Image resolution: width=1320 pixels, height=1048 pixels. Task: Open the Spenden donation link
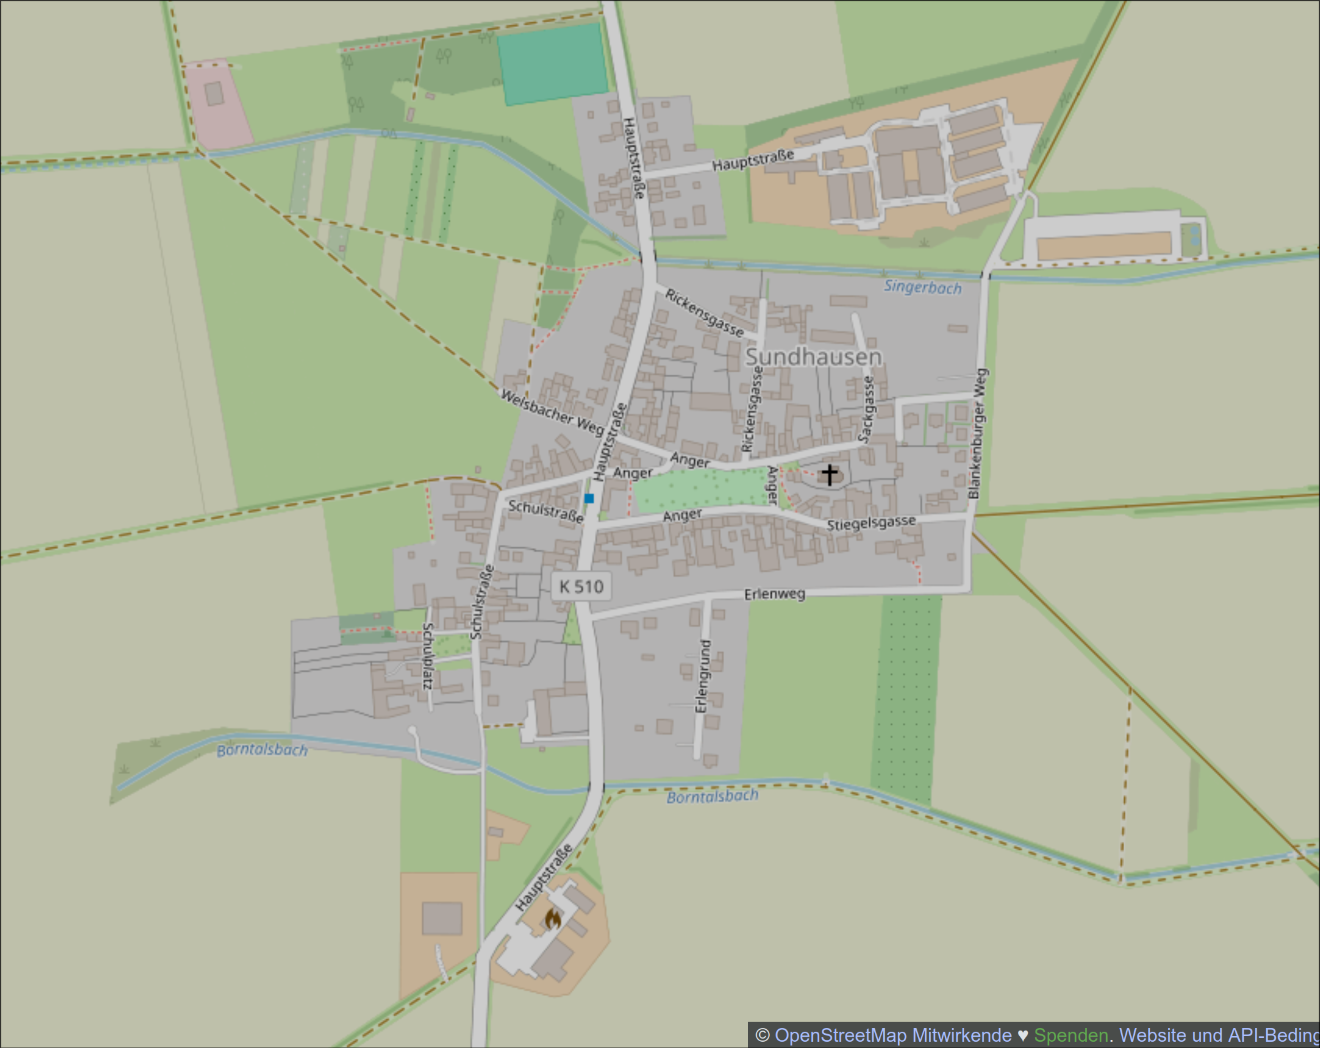coord(1070,1035)
